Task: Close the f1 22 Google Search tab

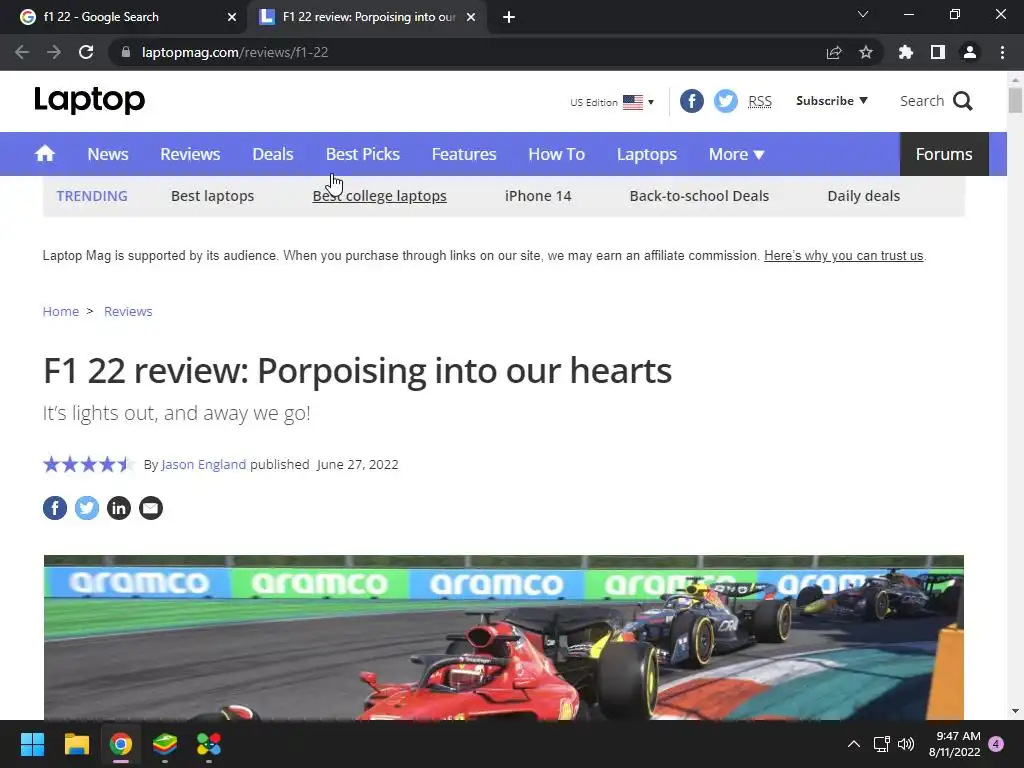Action: (232, 18)
